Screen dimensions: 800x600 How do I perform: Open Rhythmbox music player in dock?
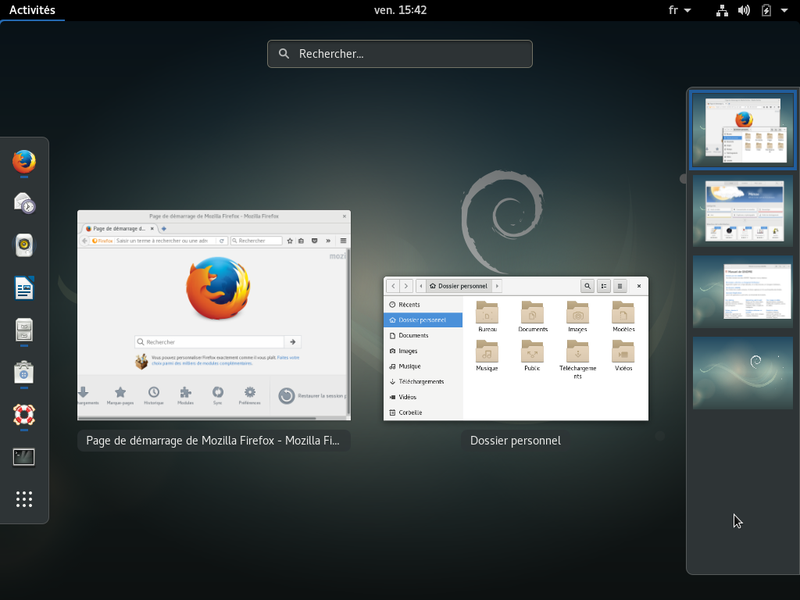pos(24,245)
